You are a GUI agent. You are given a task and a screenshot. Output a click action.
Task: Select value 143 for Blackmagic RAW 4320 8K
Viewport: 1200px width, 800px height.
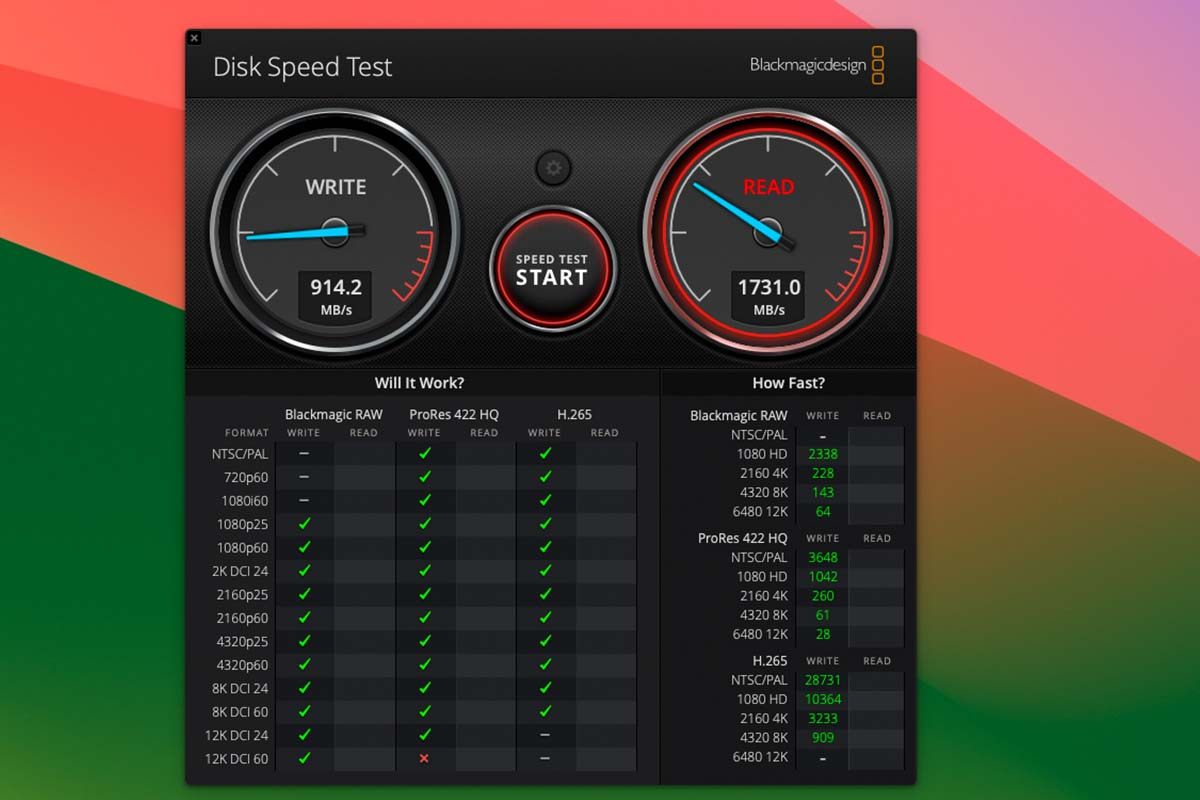823,492
